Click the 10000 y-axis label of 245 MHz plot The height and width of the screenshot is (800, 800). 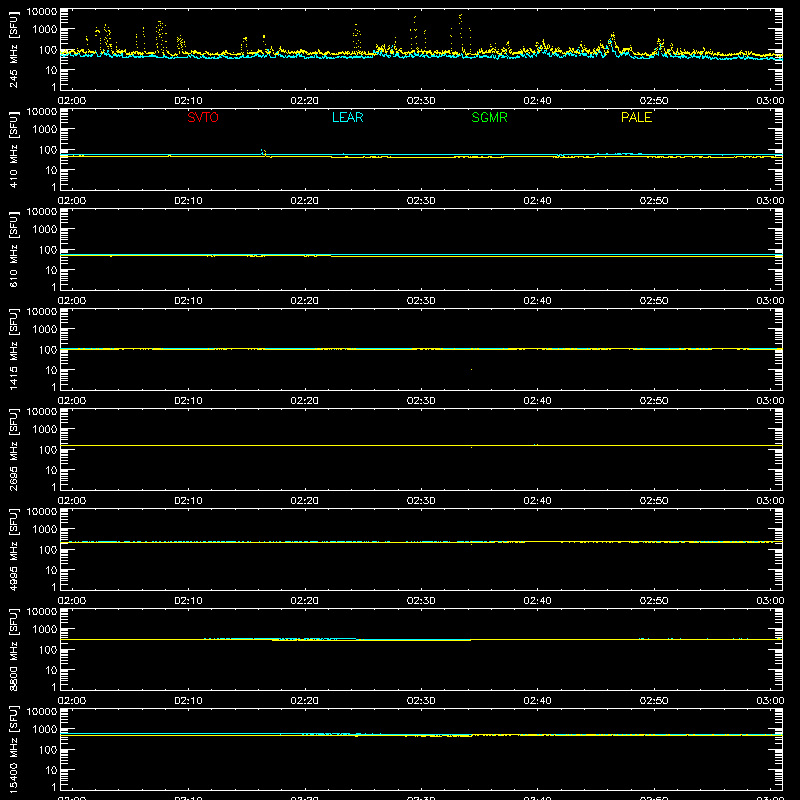click(42, 12)
